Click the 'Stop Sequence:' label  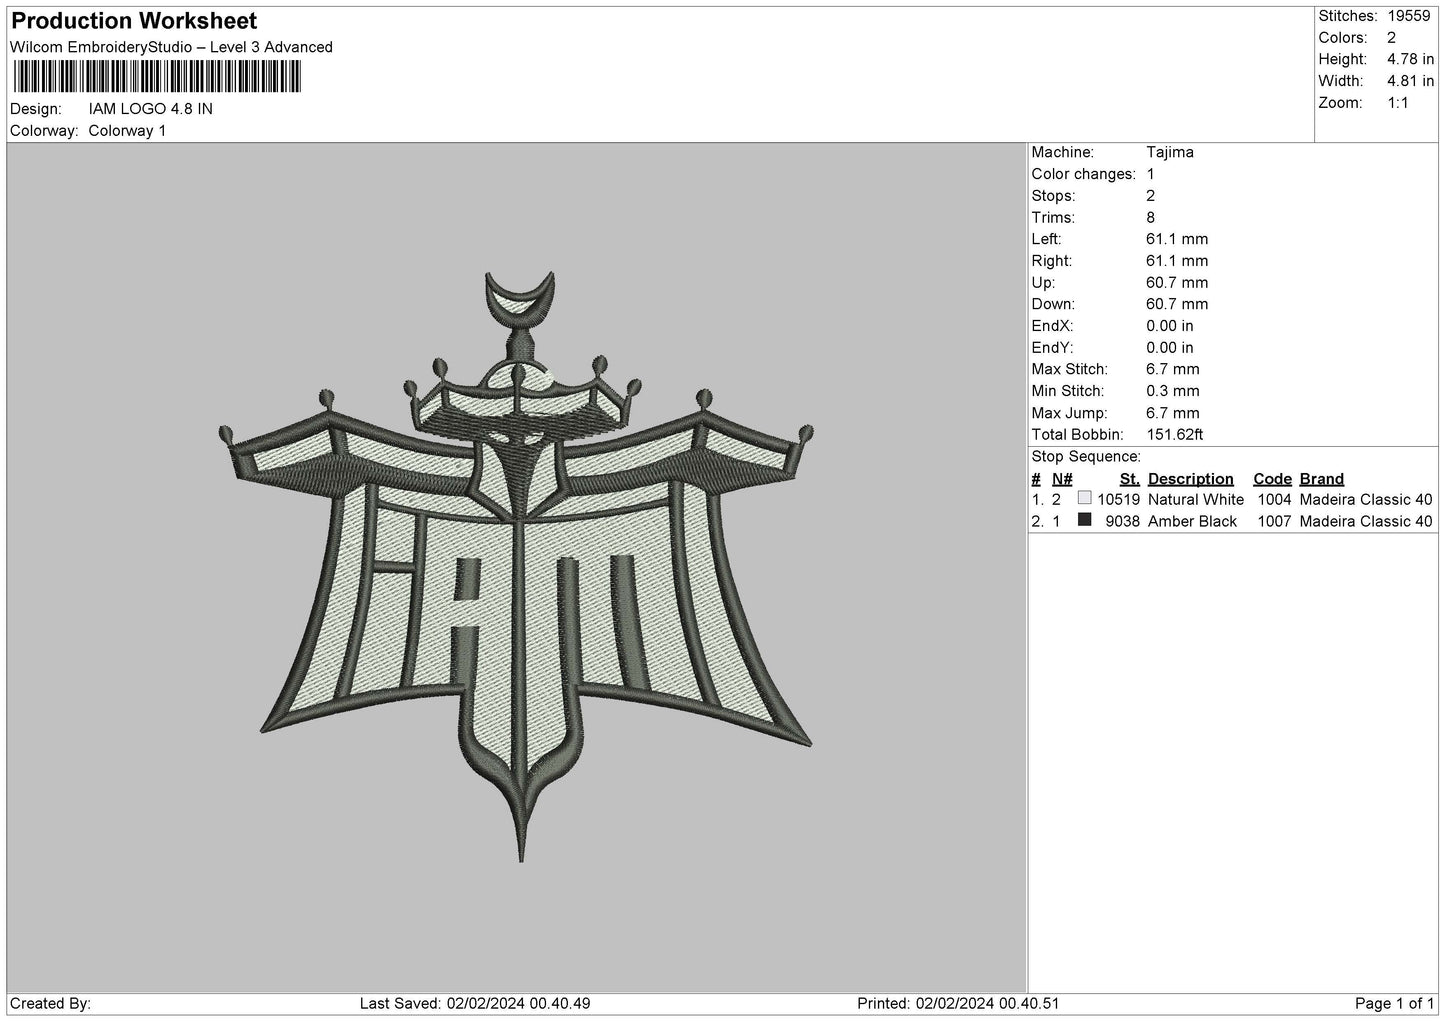[x=1086, y=457]
